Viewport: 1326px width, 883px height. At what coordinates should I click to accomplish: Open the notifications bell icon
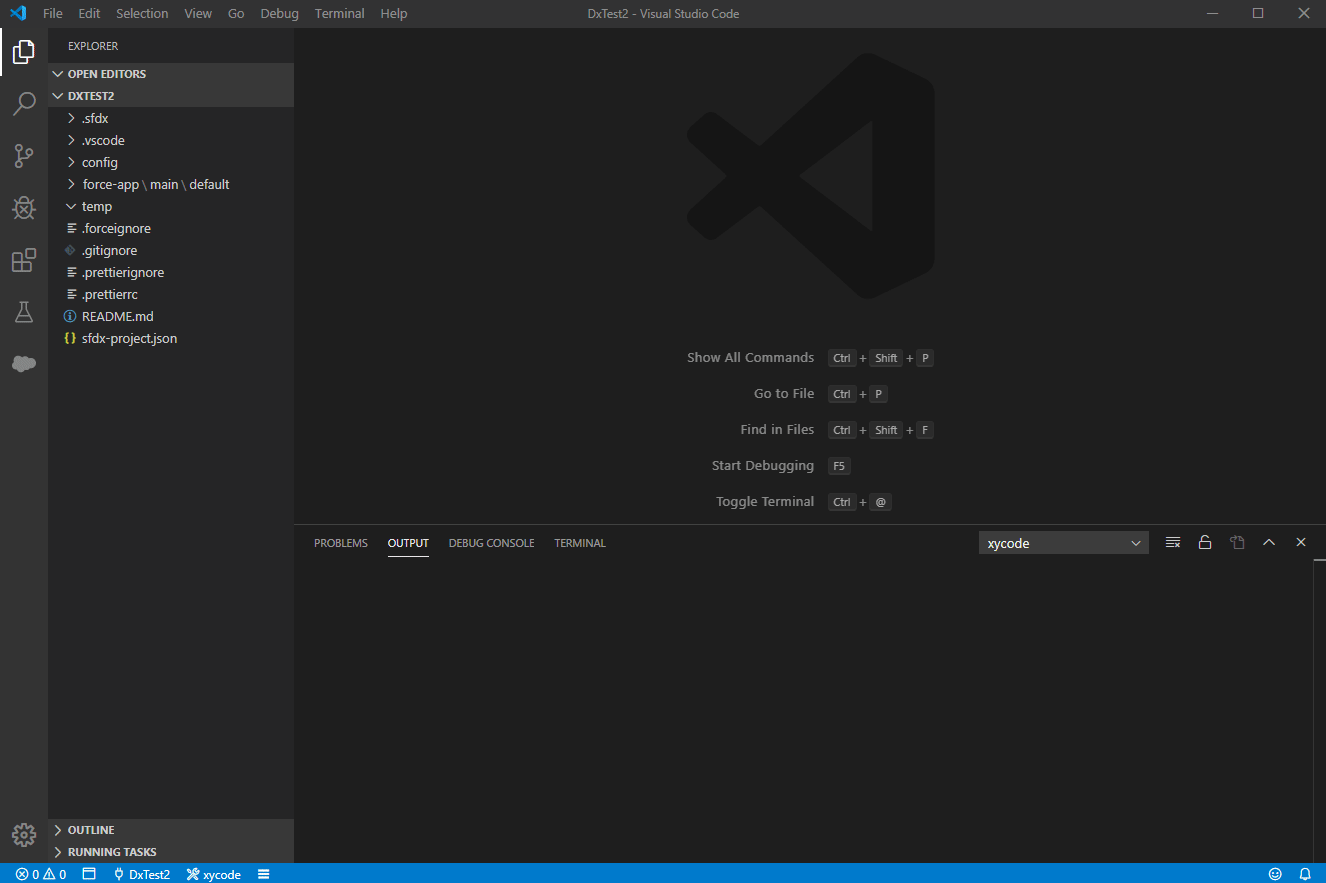(1305, 874)
